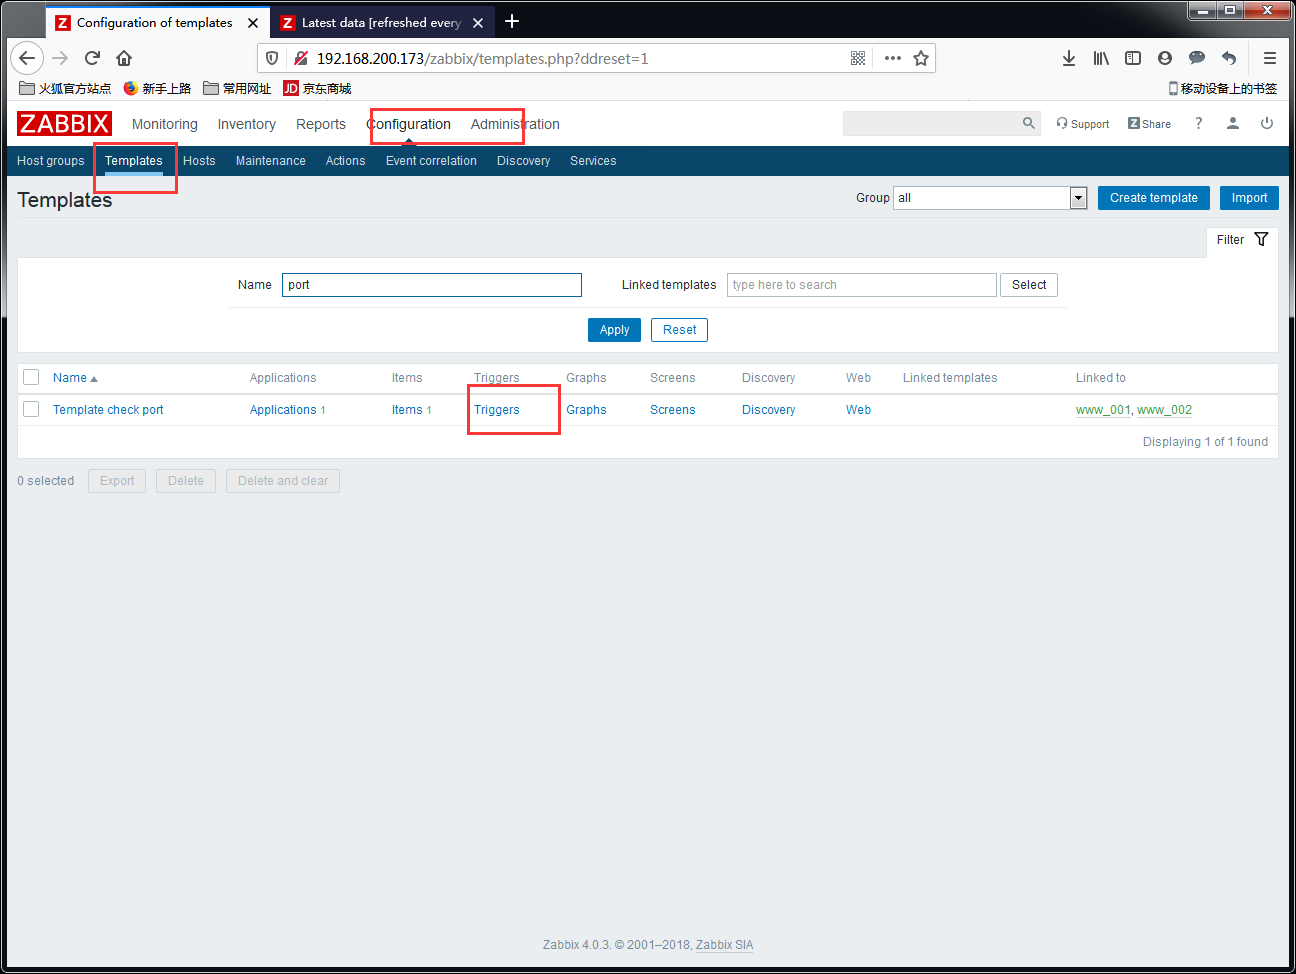The width and height of the screenshot is (1296, 974).
Task: Click the Create template button
Action: [1154, 198]
